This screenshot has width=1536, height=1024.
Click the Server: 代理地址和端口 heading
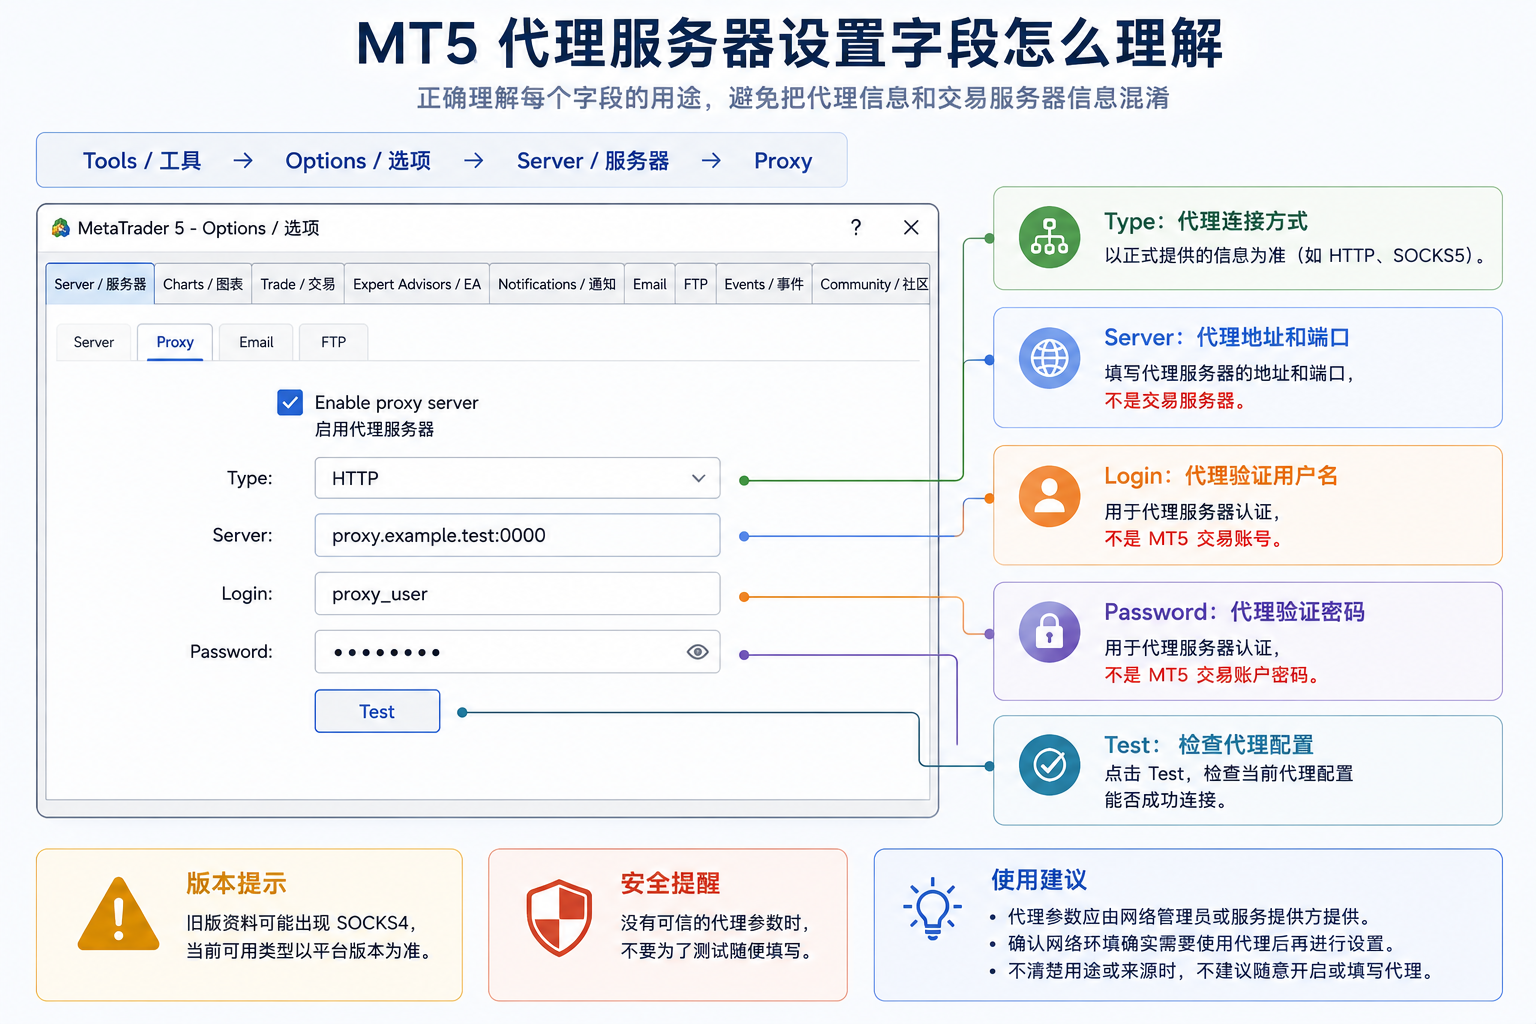(1227, 338)
